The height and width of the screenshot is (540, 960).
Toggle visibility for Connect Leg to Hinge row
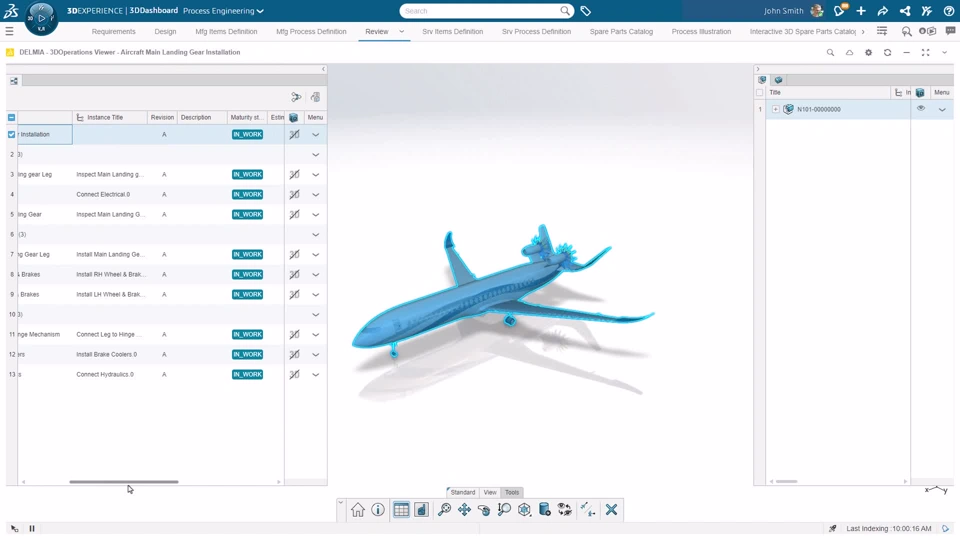(294, 334)
